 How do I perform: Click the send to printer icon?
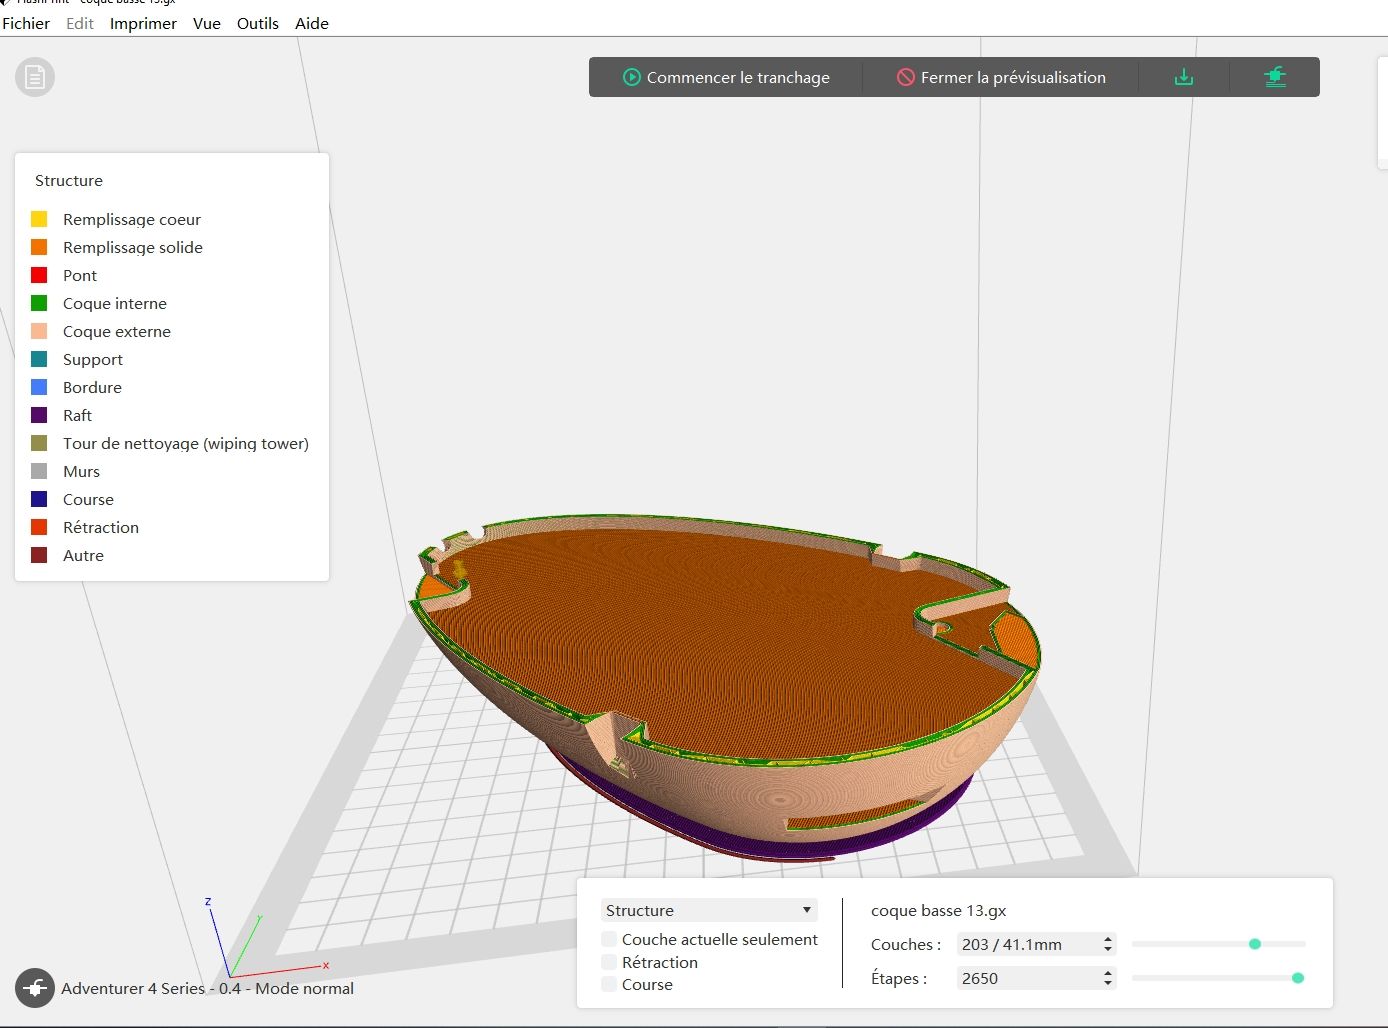(1275, 77)
